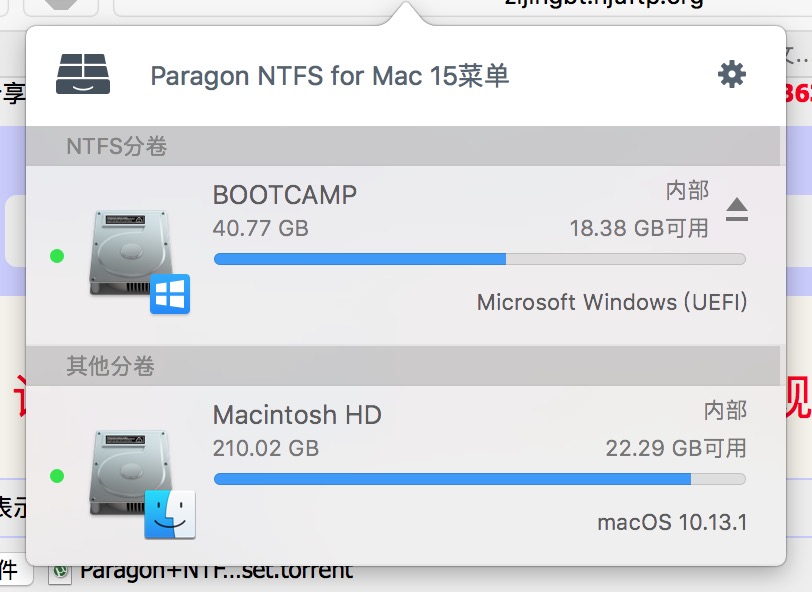
Task: Open settings with the gear icon
Action: click(x=732, y=74)
